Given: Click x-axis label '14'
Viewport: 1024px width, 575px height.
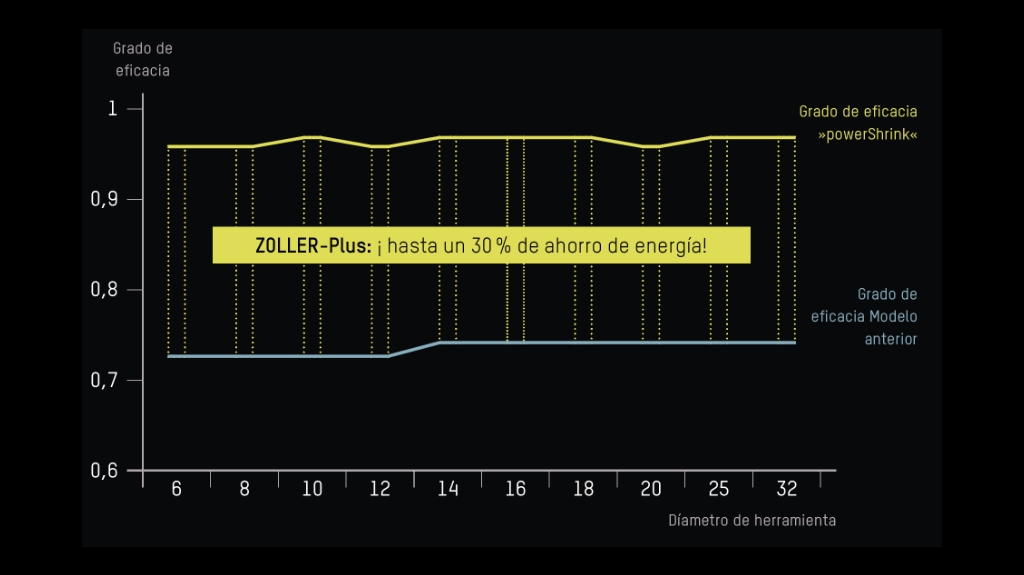Looking at the screenshot, I should tap(448, 489).
